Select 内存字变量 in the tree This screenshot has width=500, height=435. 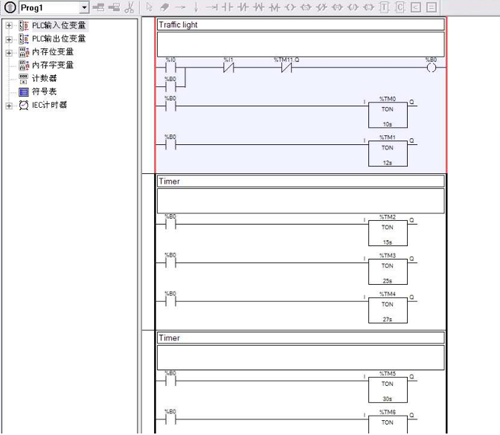(x=53, y=65)
